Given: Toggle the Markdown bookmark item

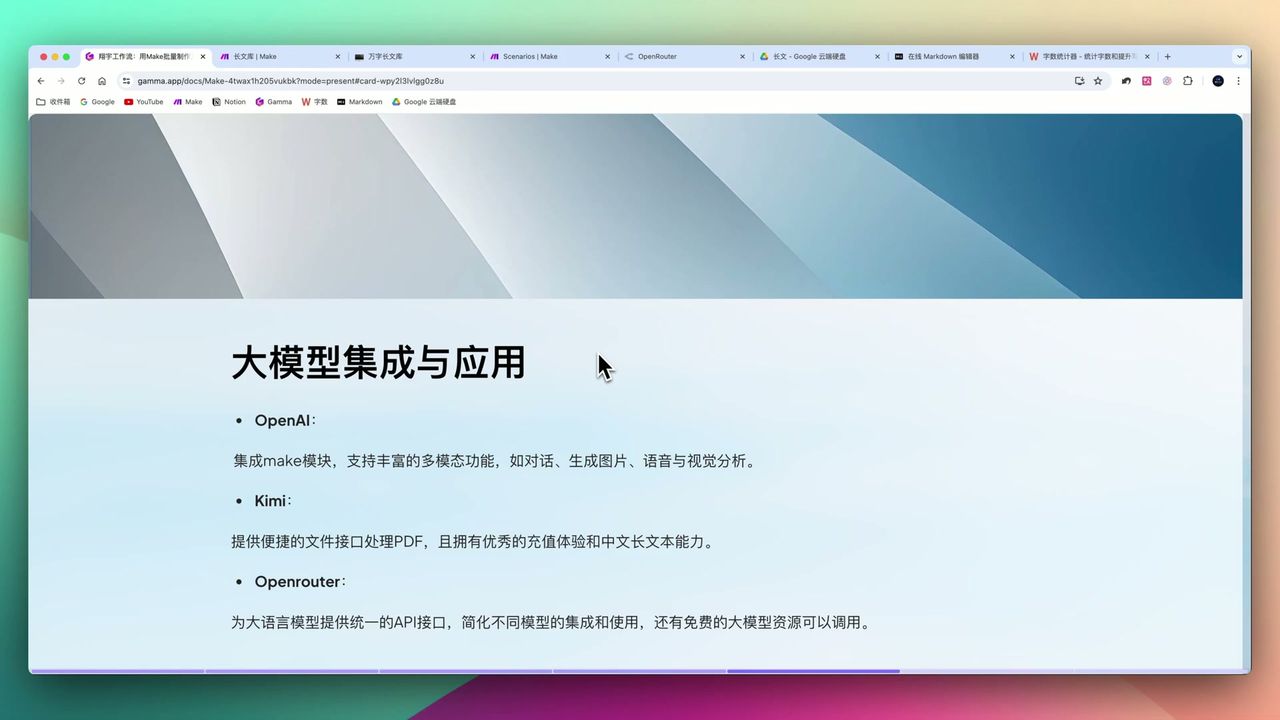Looking at the screenshot, I should click(x=358, y=101).
